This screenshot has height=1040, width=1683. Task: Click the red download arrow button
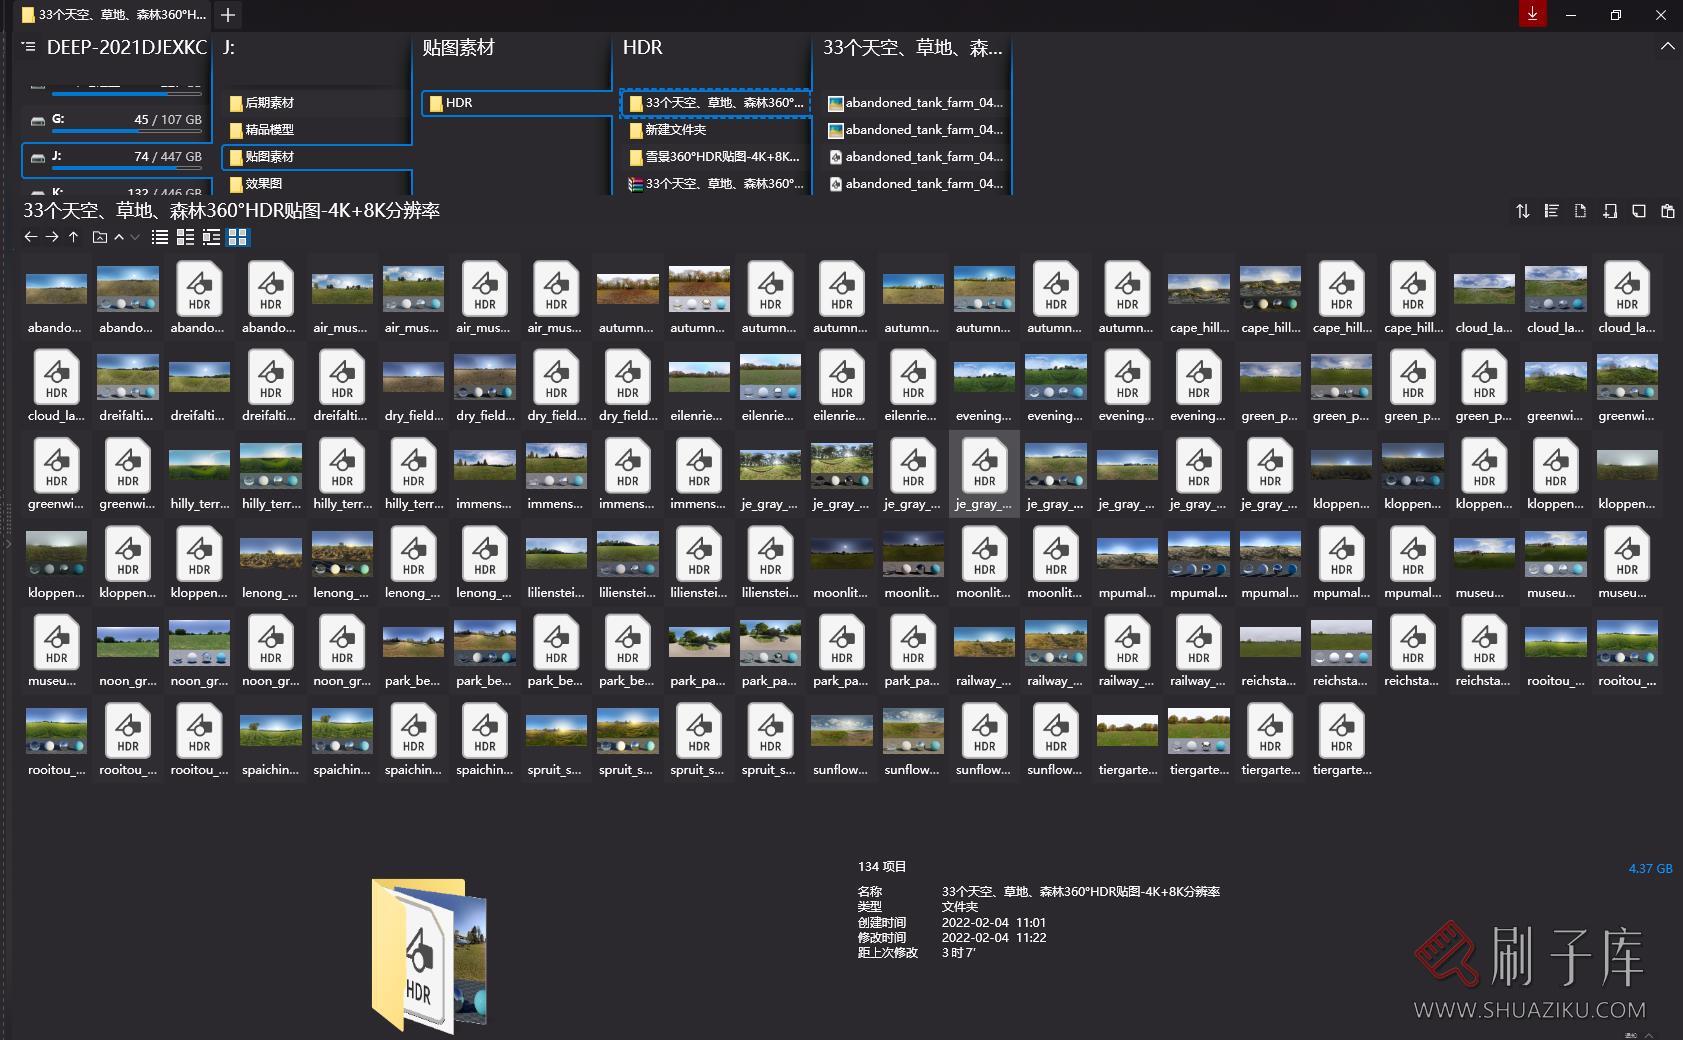tap(1531, 14)
